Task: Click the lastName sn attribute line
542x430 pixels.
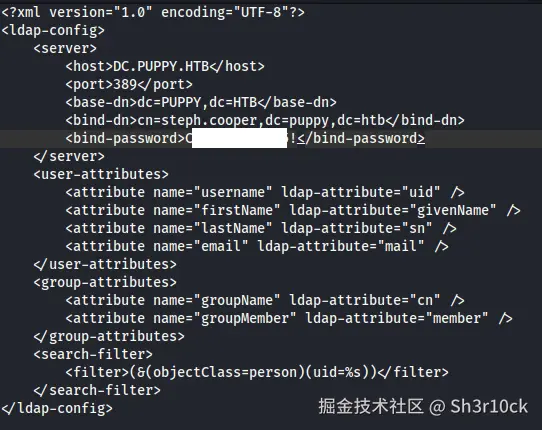Action: click(x=261, y=228)
